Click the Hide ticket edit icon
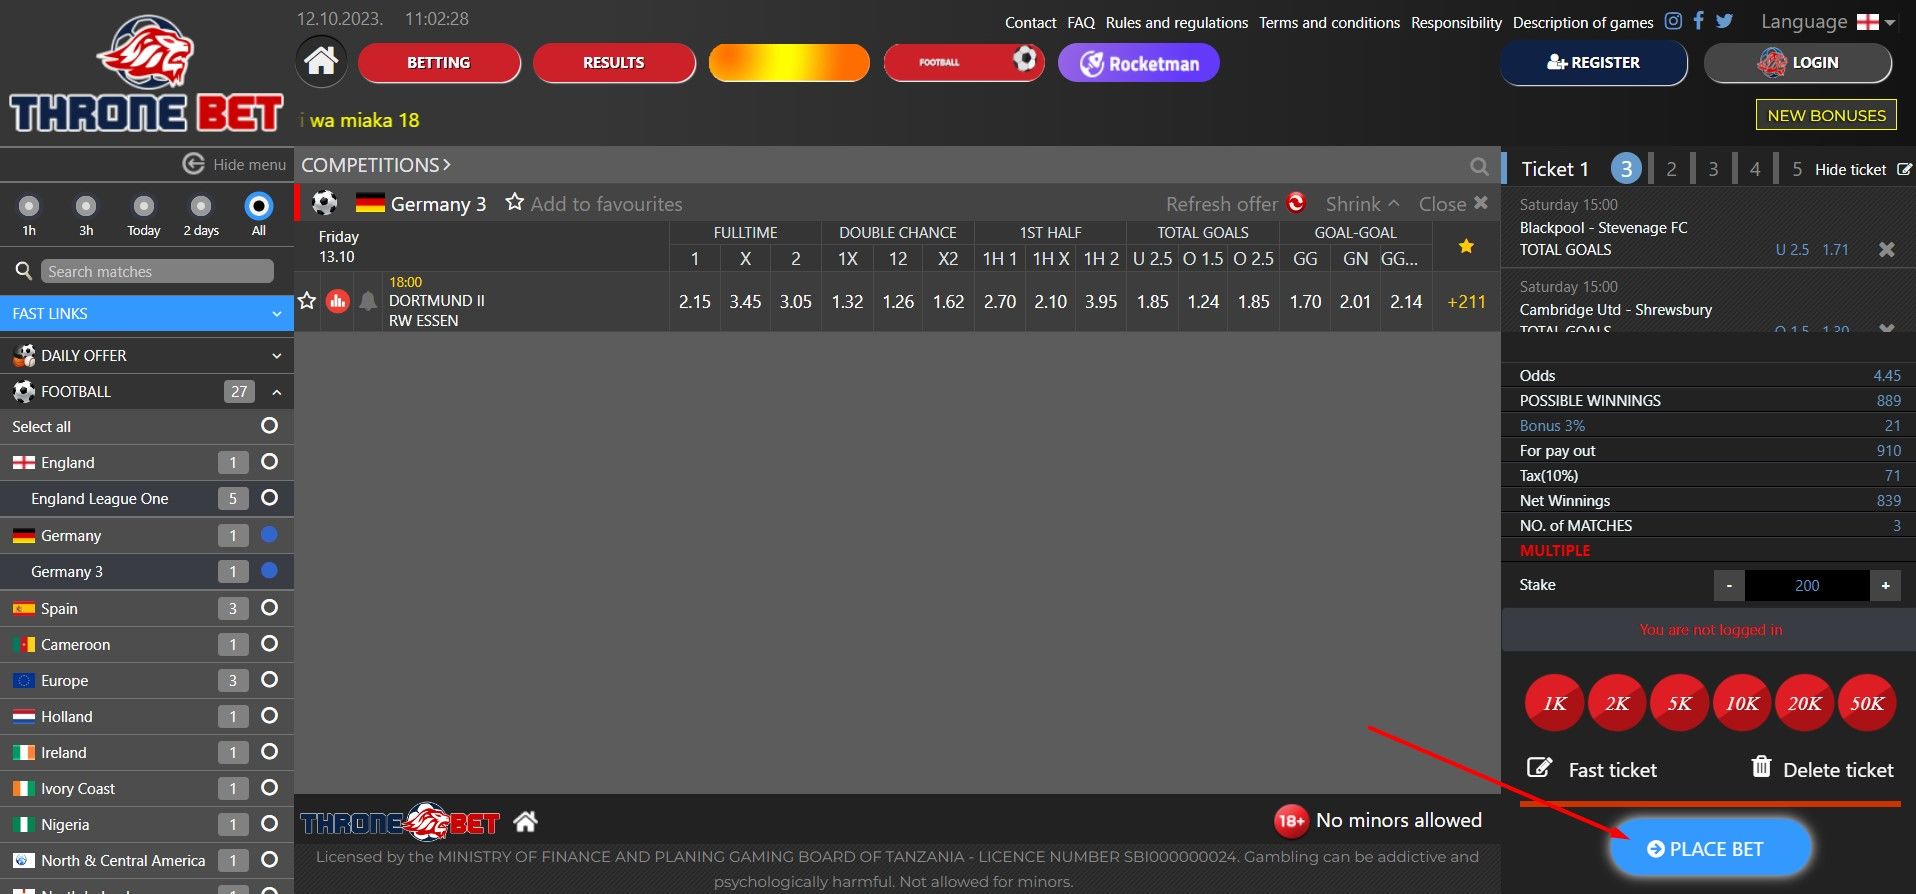Image resolution: width=1916 pixels, height=894 pixels. coord(1904,169)
